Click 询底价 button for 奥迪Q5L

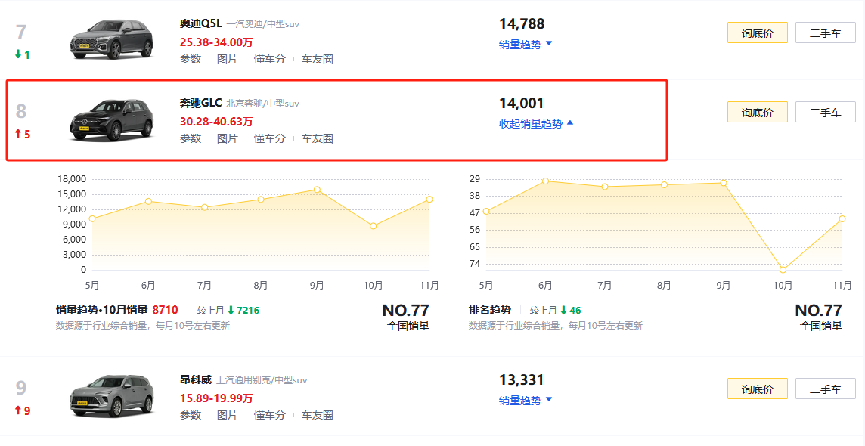click(x=757, y=33)
